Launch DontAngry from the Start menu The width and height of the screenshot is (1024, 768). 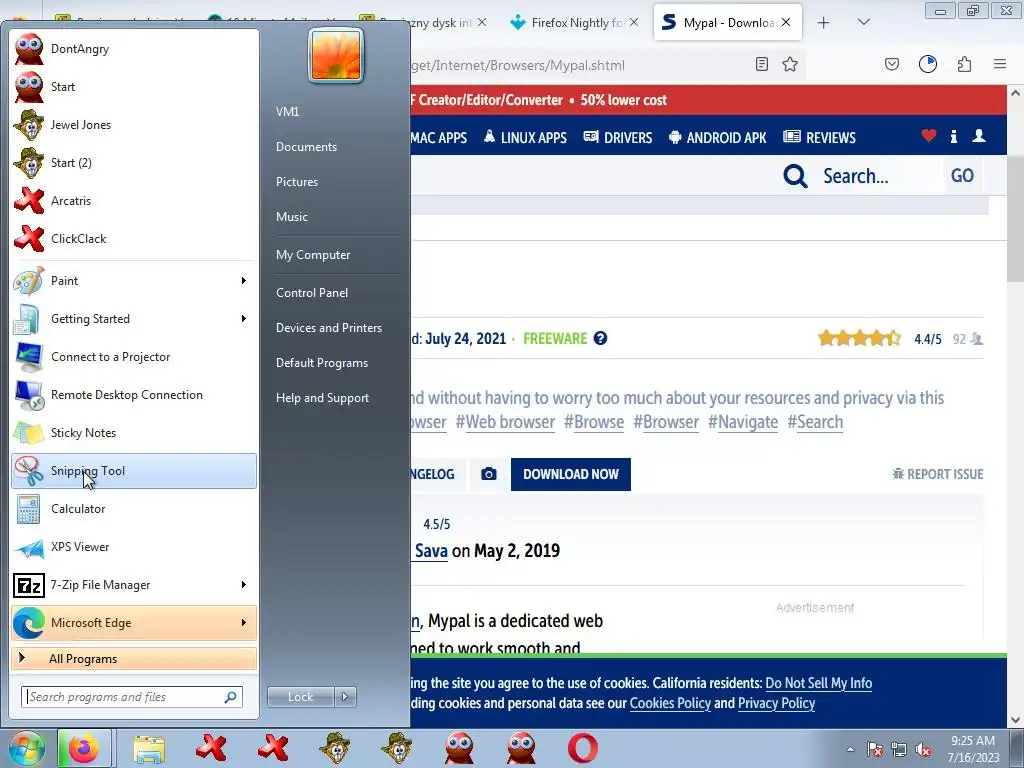(134, 49)
